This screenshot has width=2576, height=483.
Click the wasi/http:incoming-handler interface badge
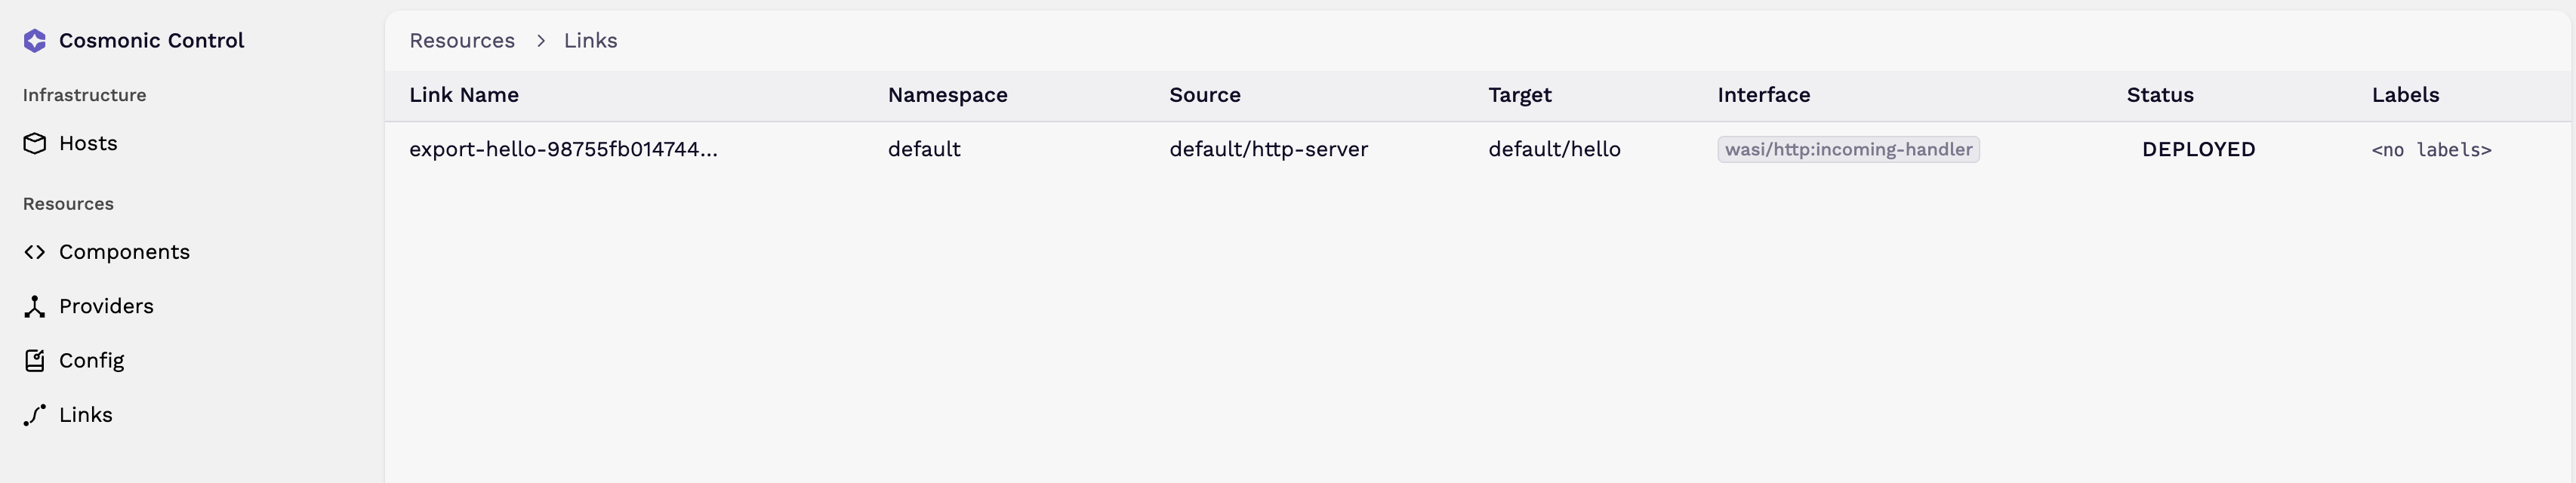point(1848,150)
